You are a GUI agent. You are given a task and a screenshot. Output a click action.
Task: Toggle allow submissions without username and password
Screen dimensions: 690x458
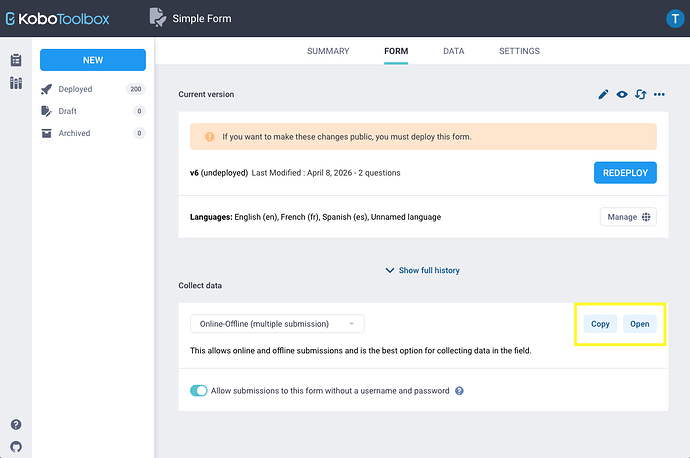(x=198, y=390)
